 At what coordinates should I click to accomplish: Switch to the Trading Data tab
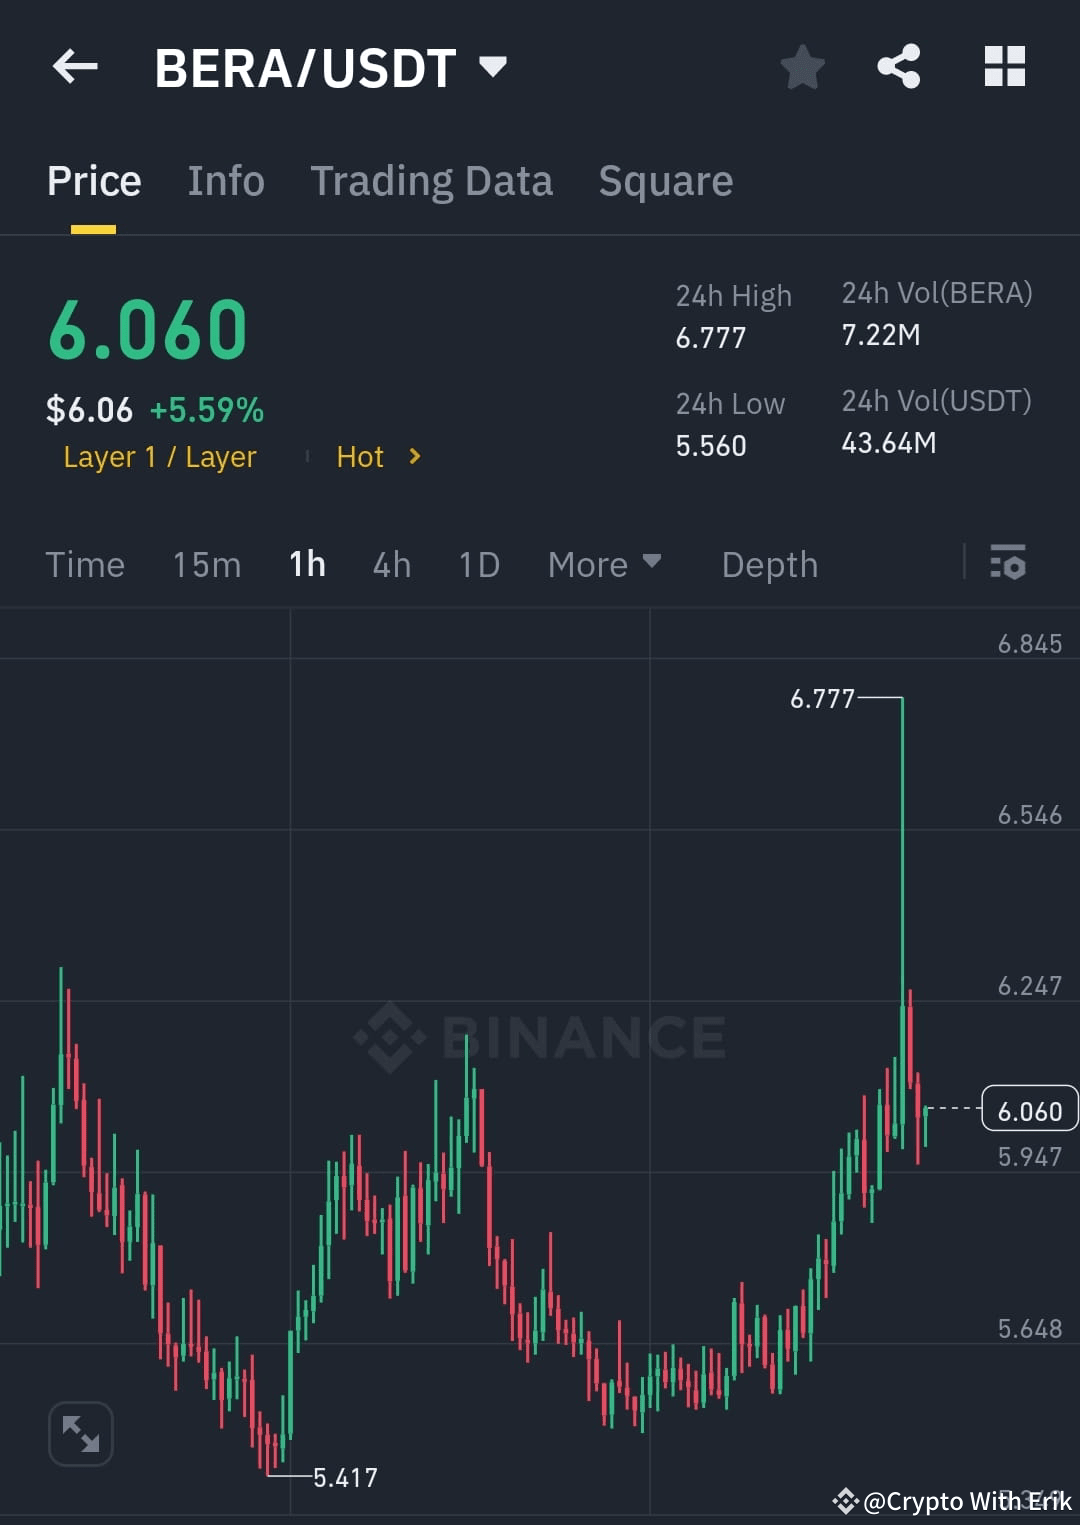click(x=432, y=181)
